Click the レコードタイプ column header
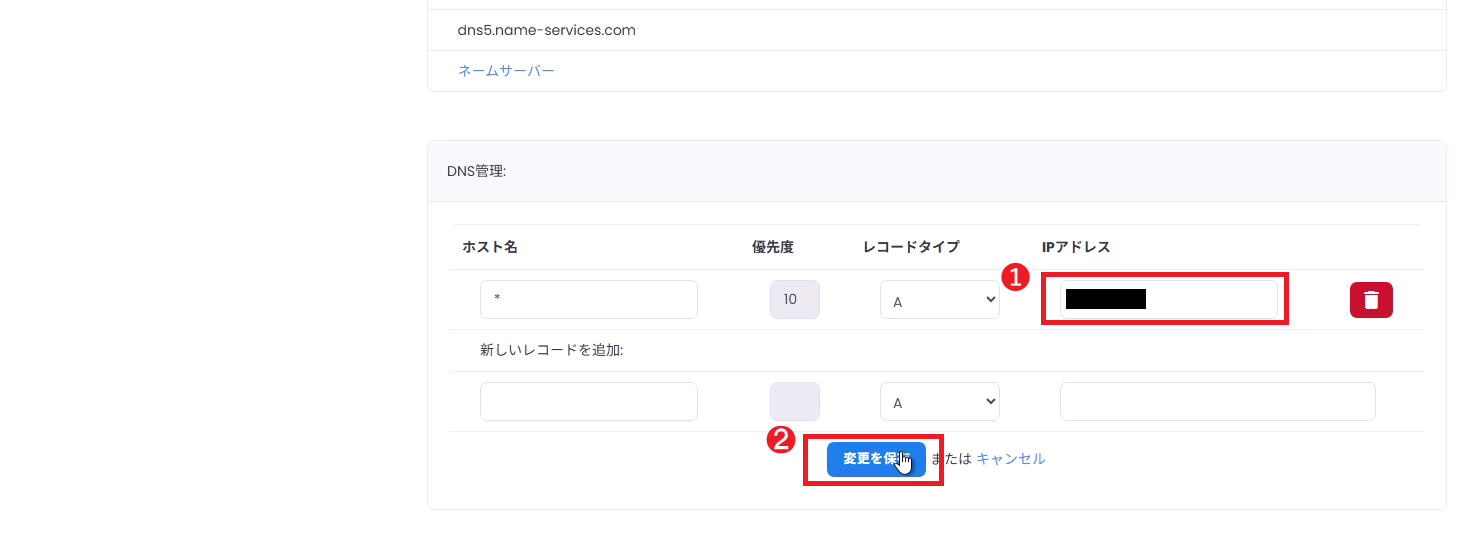The width and height of the screenshot is (1480, 540). tap(911, 247)
